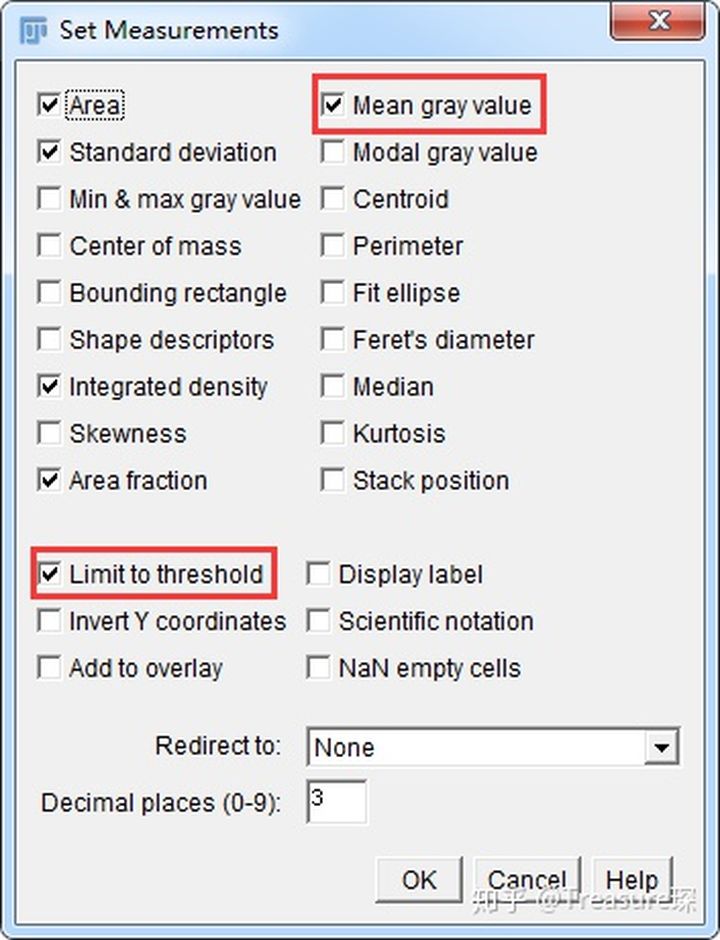Confirm settings with OK button
720x940 pixels.
pyautogui.click(x=419, y=880)
